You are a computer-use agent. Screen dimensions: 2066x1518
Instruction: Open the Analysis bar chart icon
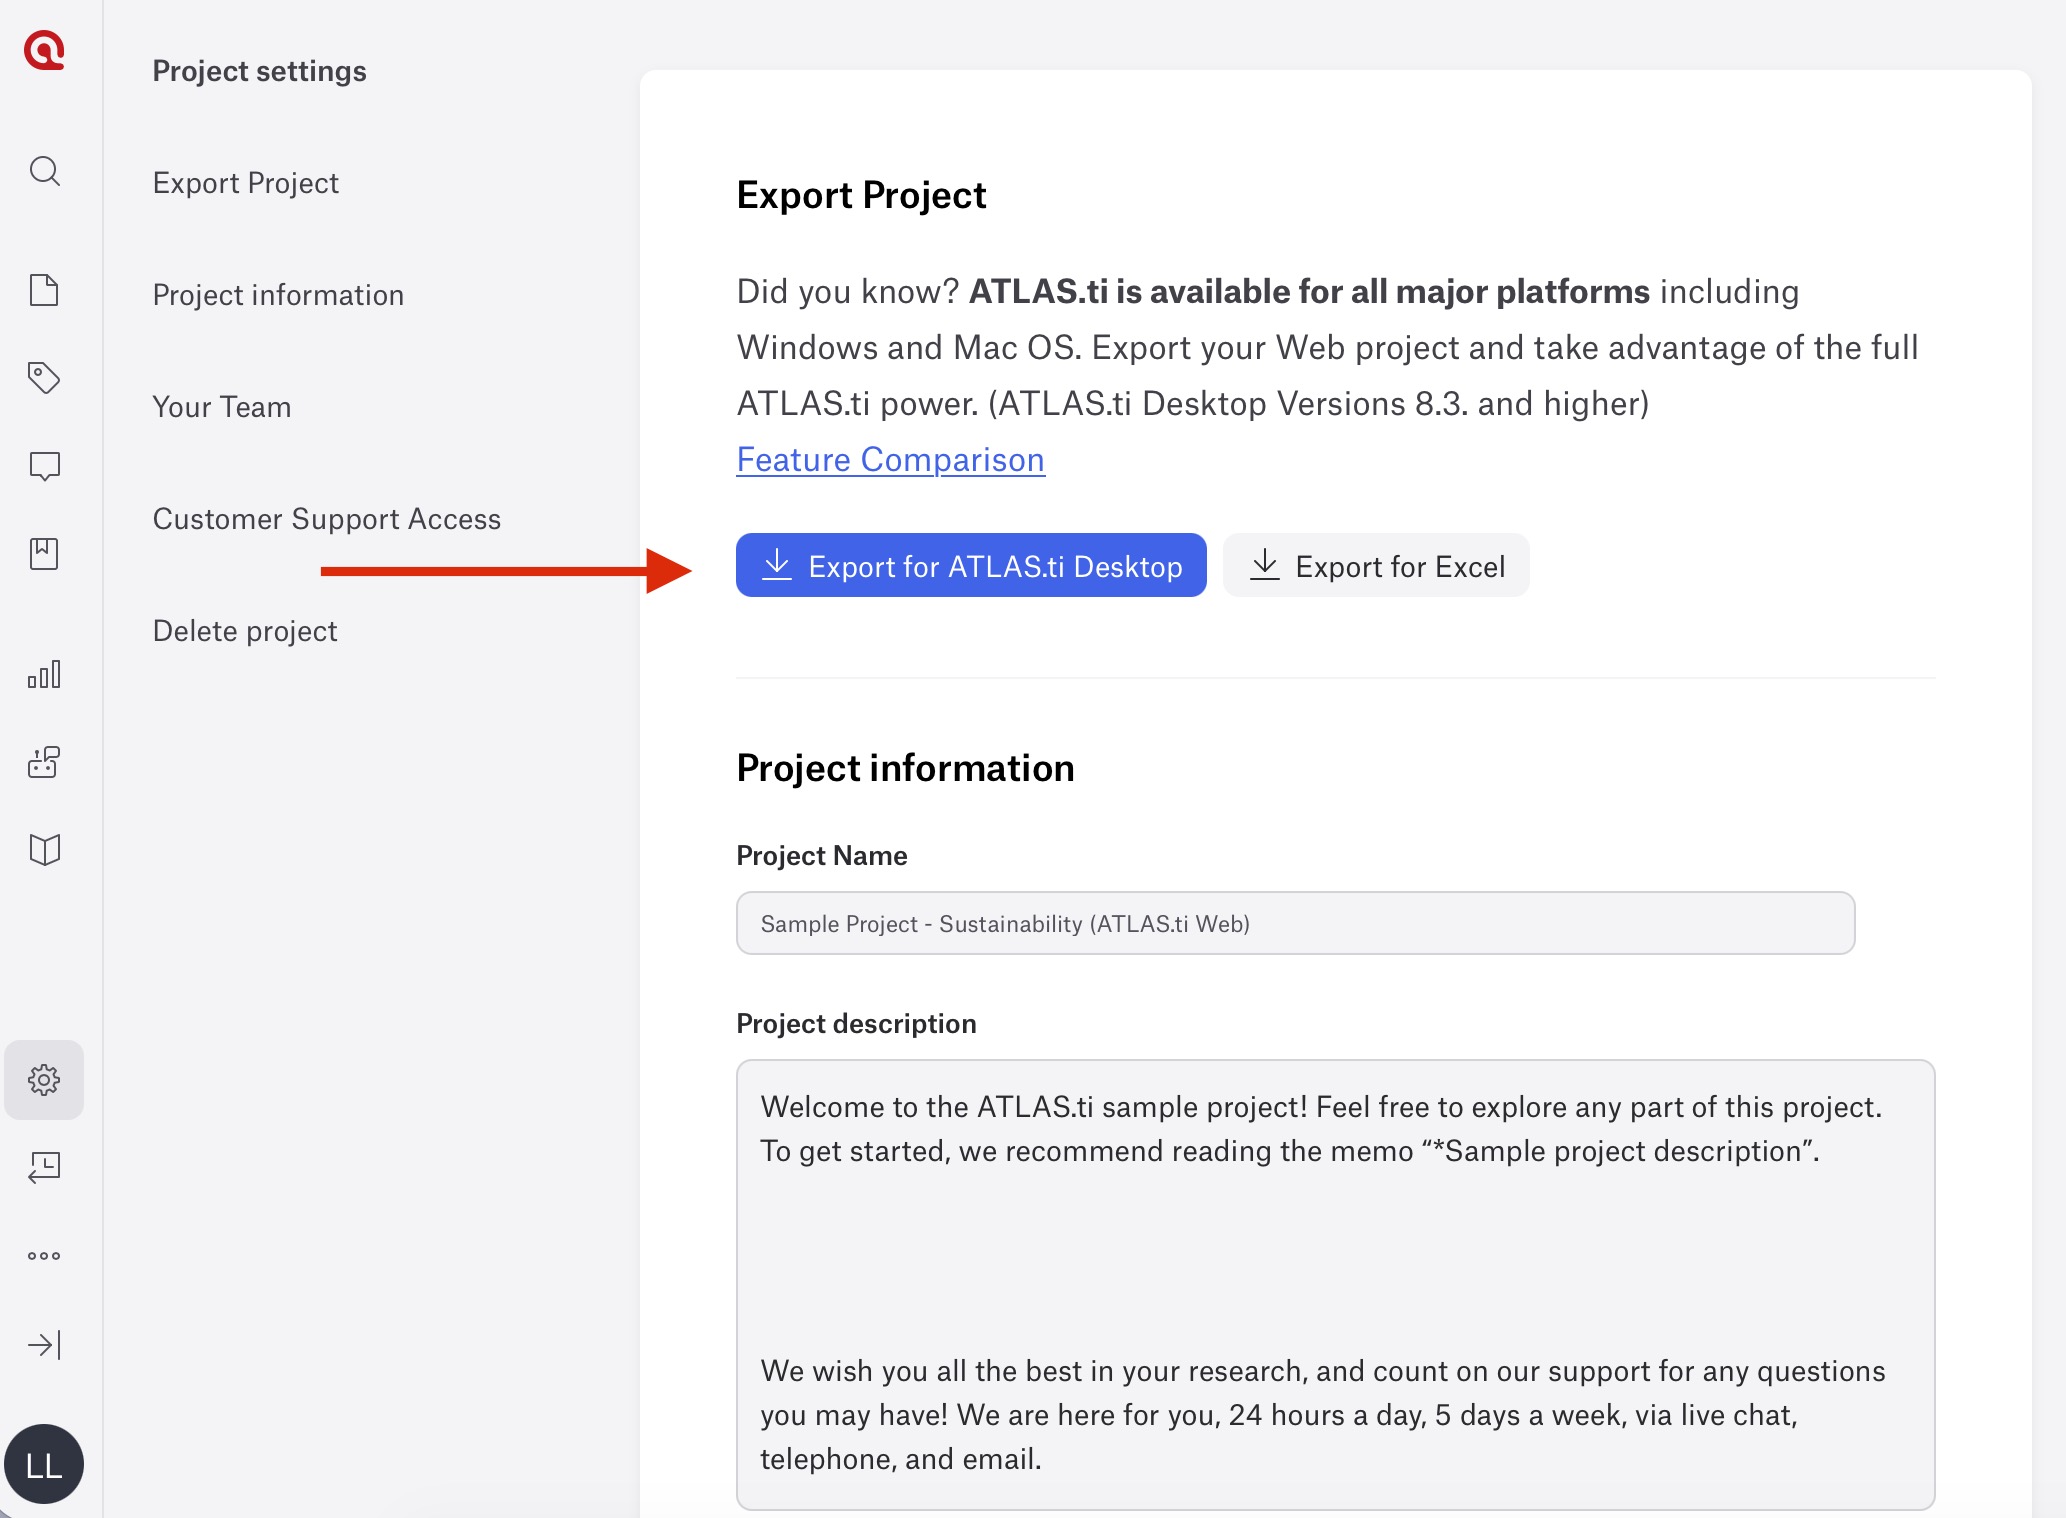click(x=44, y=675)
